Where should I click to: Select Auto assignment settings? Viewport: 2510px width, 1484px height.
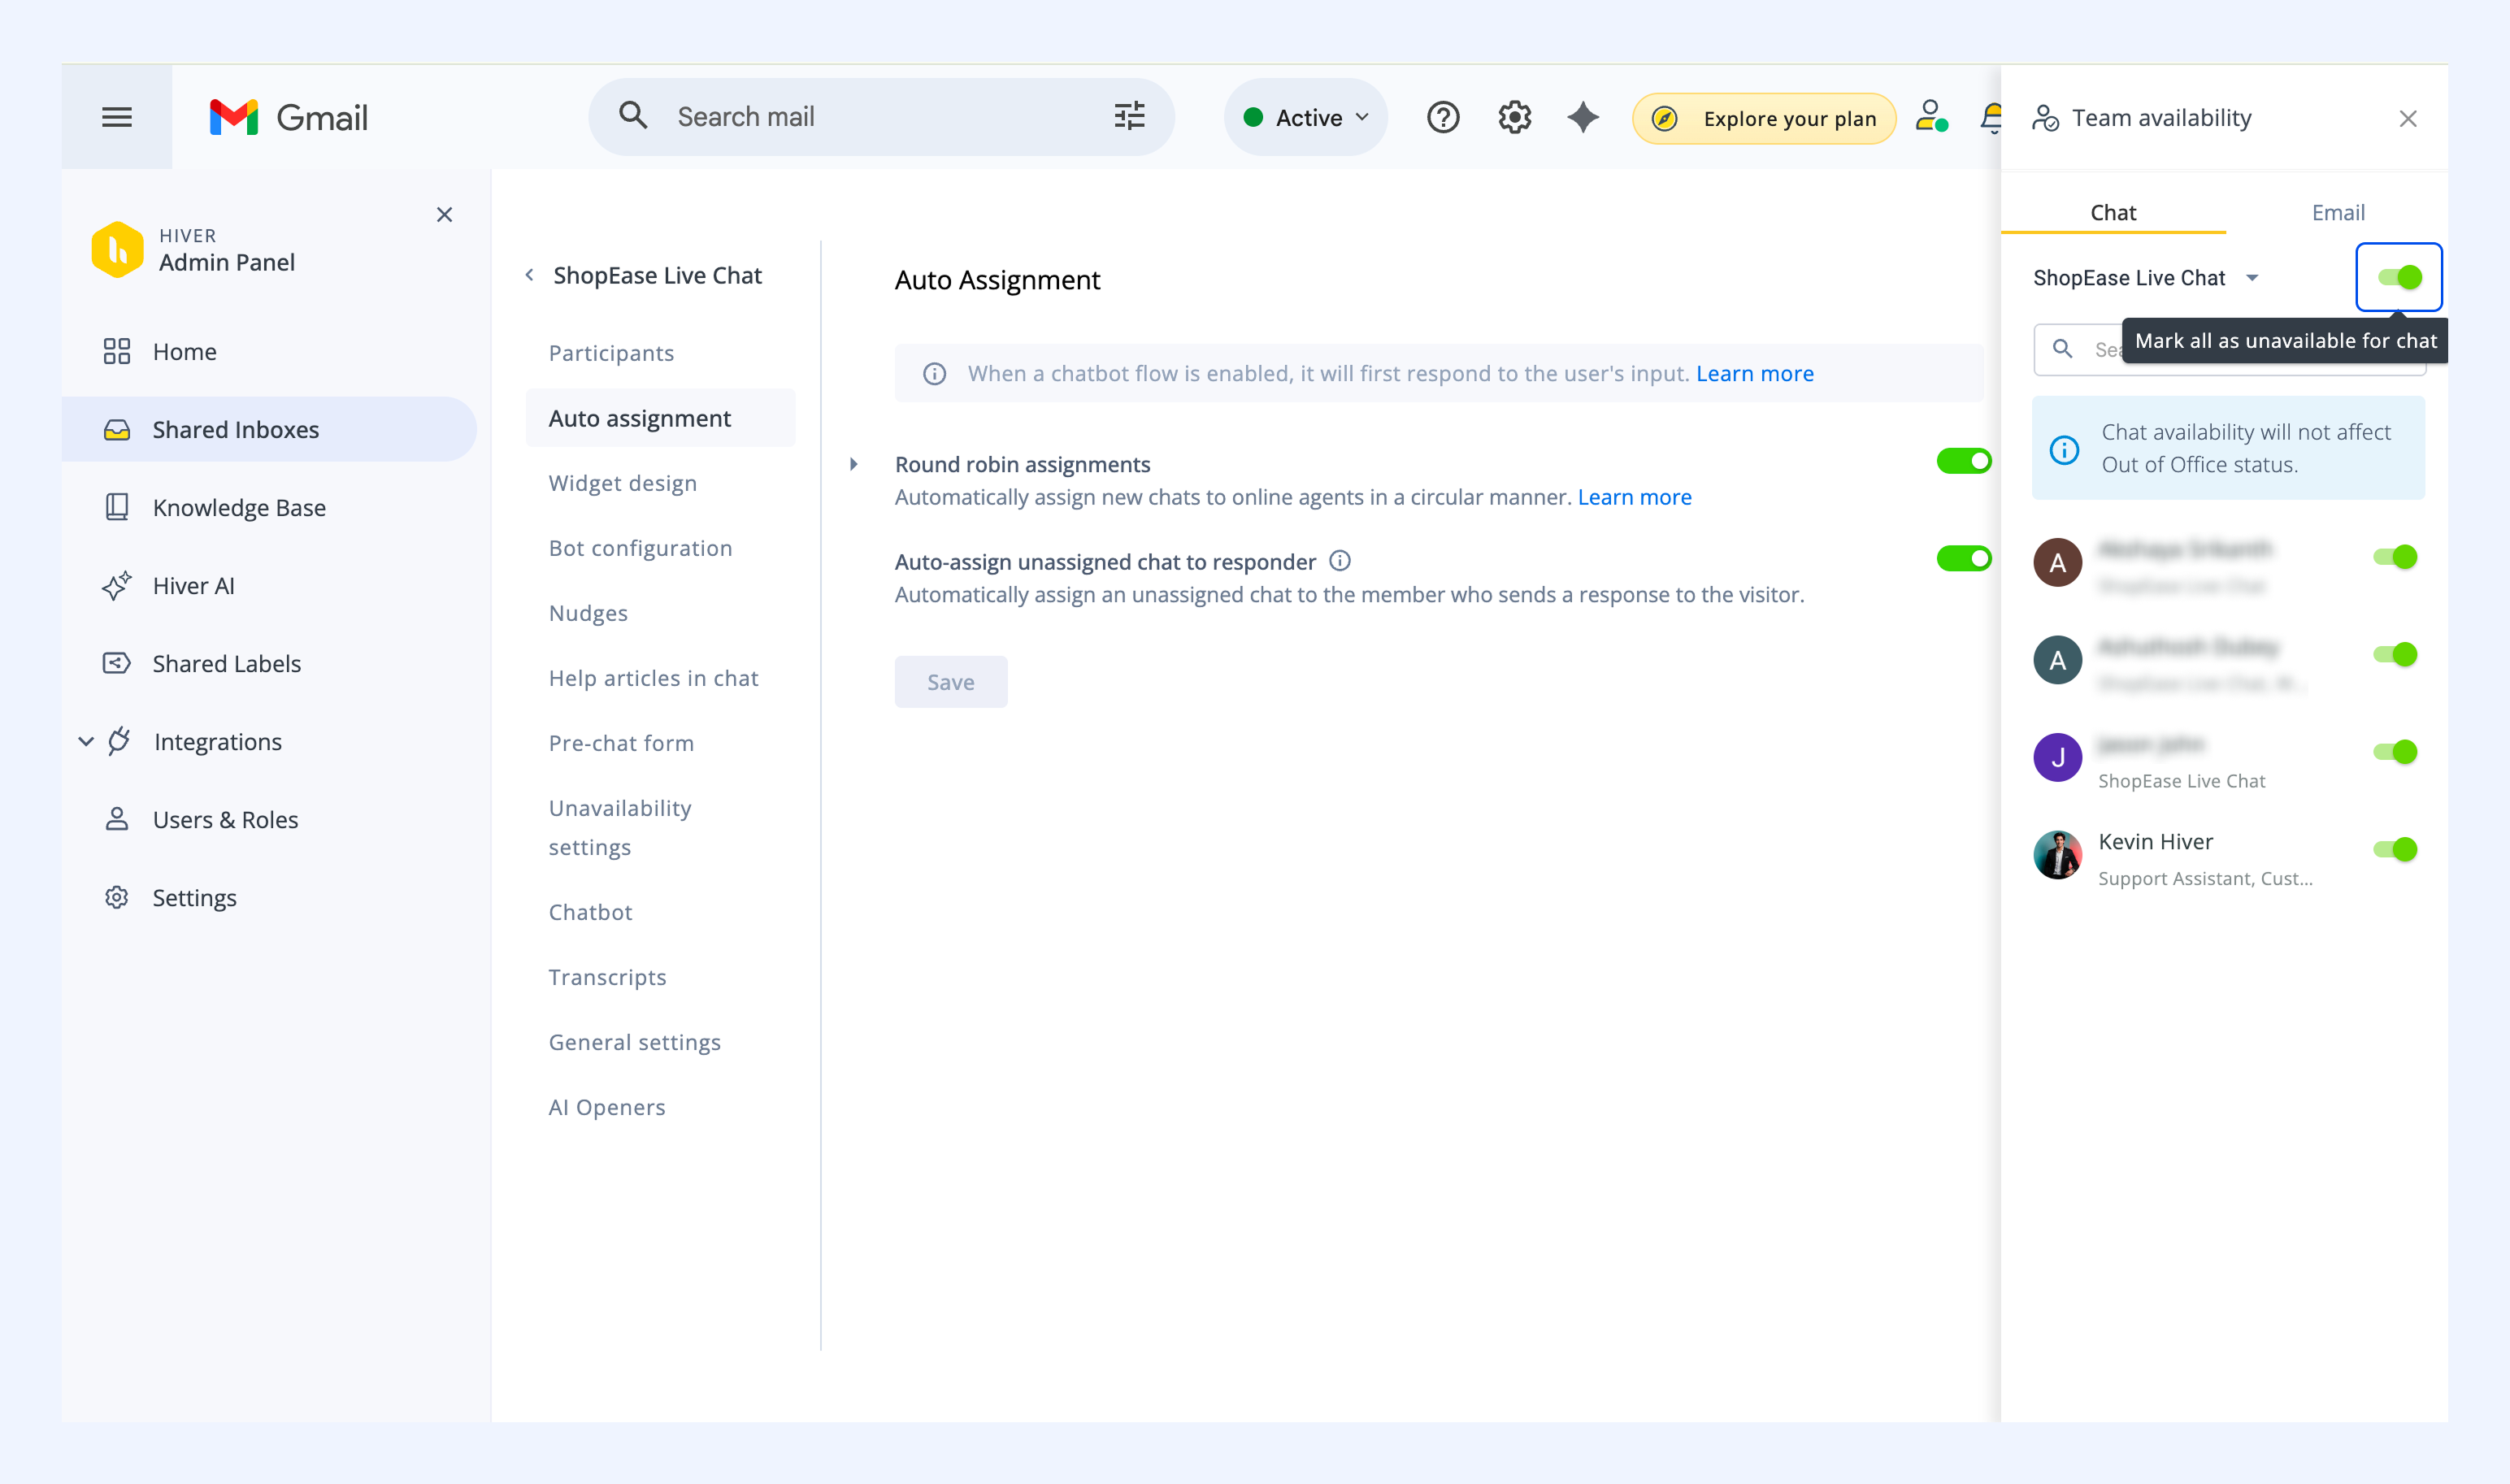[660, 418]
